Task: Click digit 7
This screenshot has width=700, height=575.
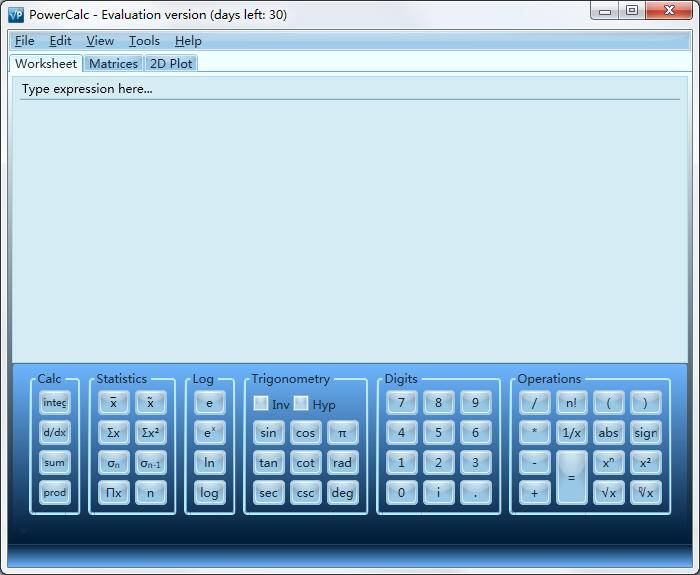Action: tap(401, 403)
